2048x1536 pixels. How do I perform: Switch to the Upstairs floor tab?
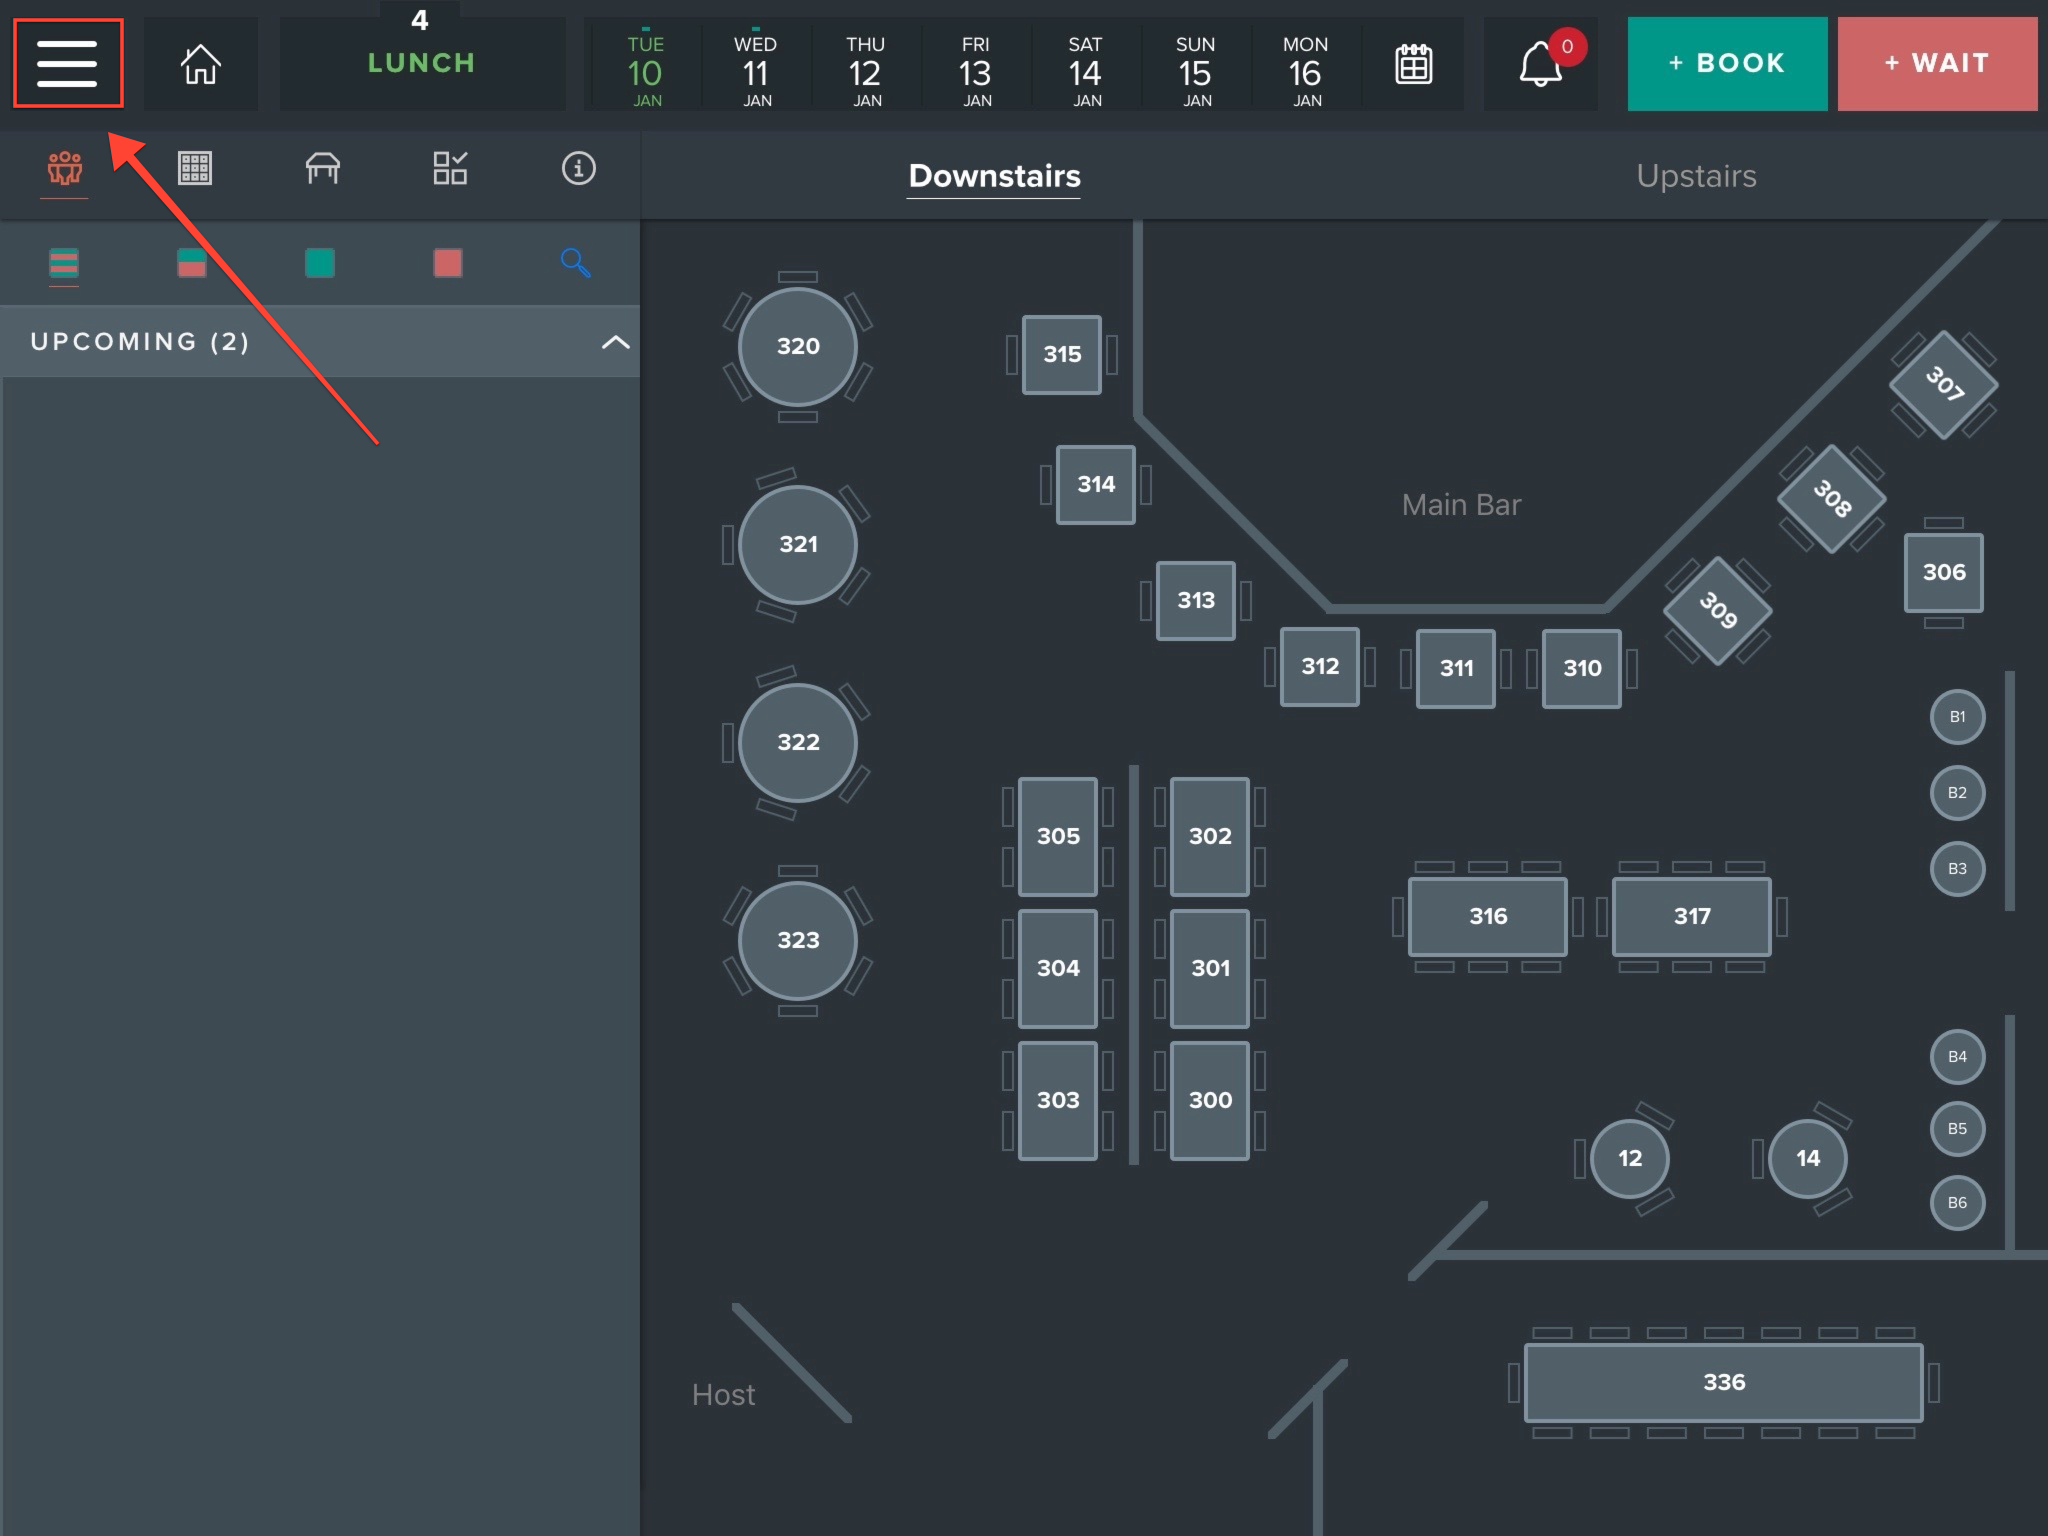point(1696,176)
